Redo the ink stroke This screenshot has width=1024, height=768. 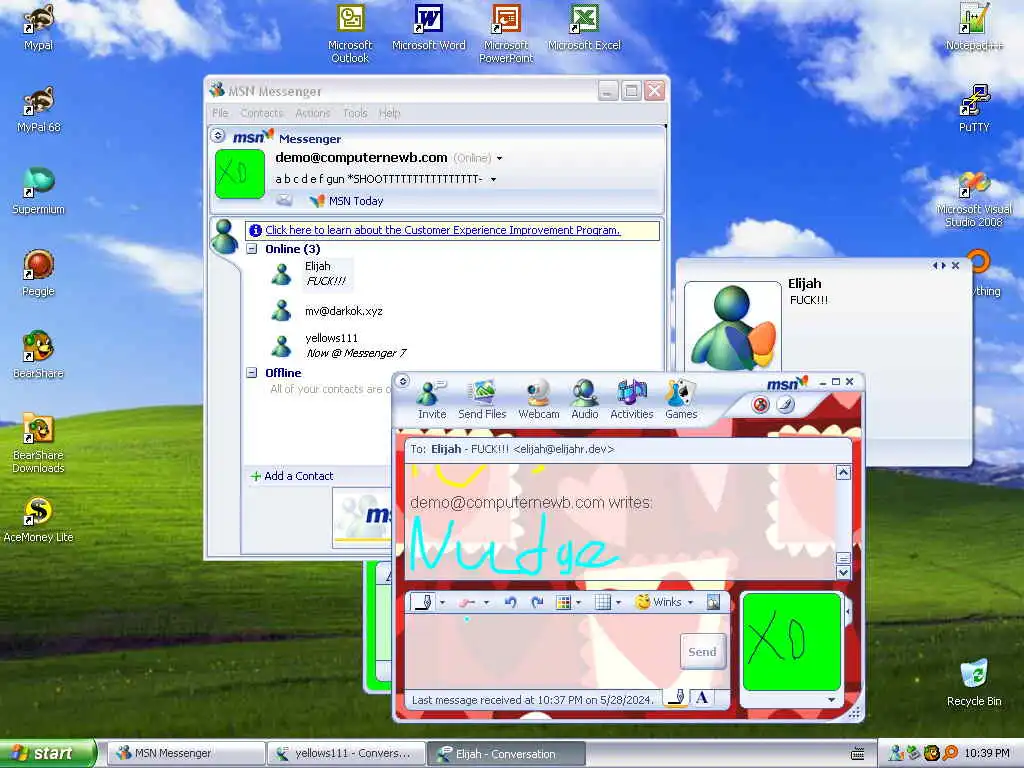click(537, 602)
